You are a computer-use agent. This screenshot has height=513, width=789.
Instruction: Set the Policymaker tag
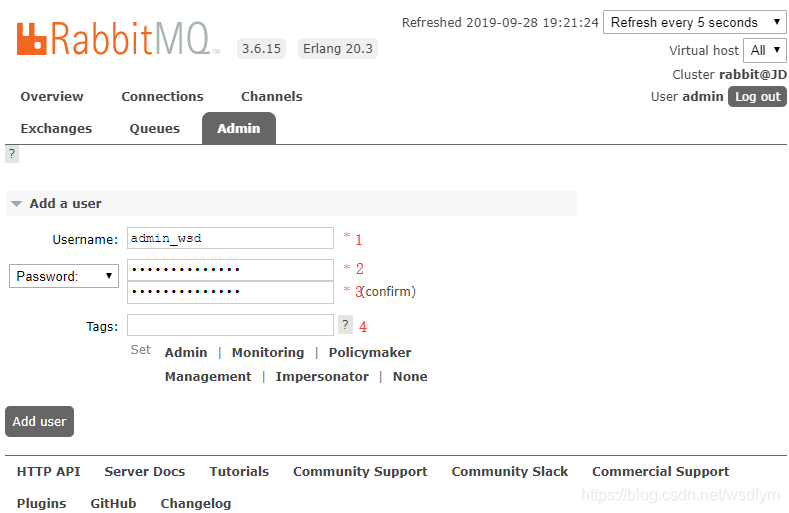click(370, 352)
